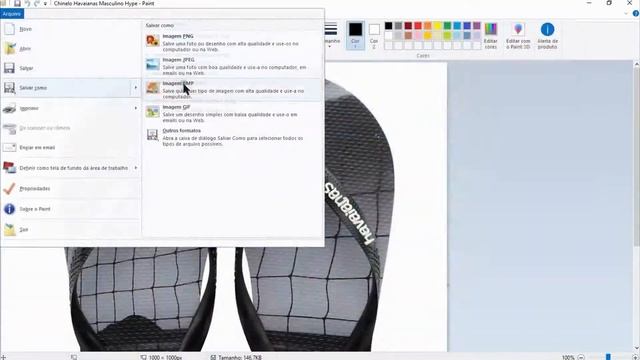Save as Imagem JPEG

coord(233,66)
